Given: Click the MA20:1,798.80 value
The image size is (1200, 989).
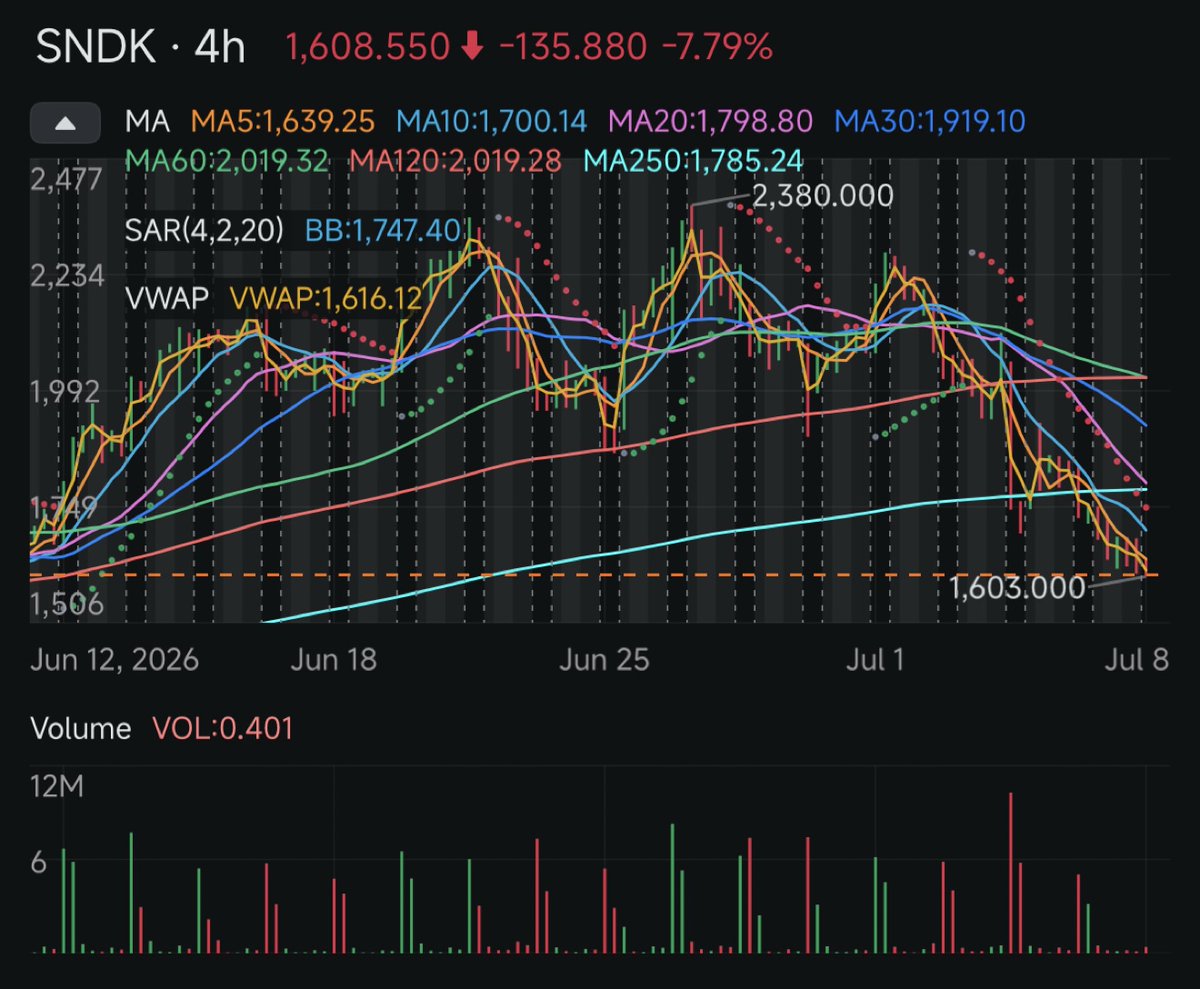Looking at the screenshot, I should [x=711, y=123].
